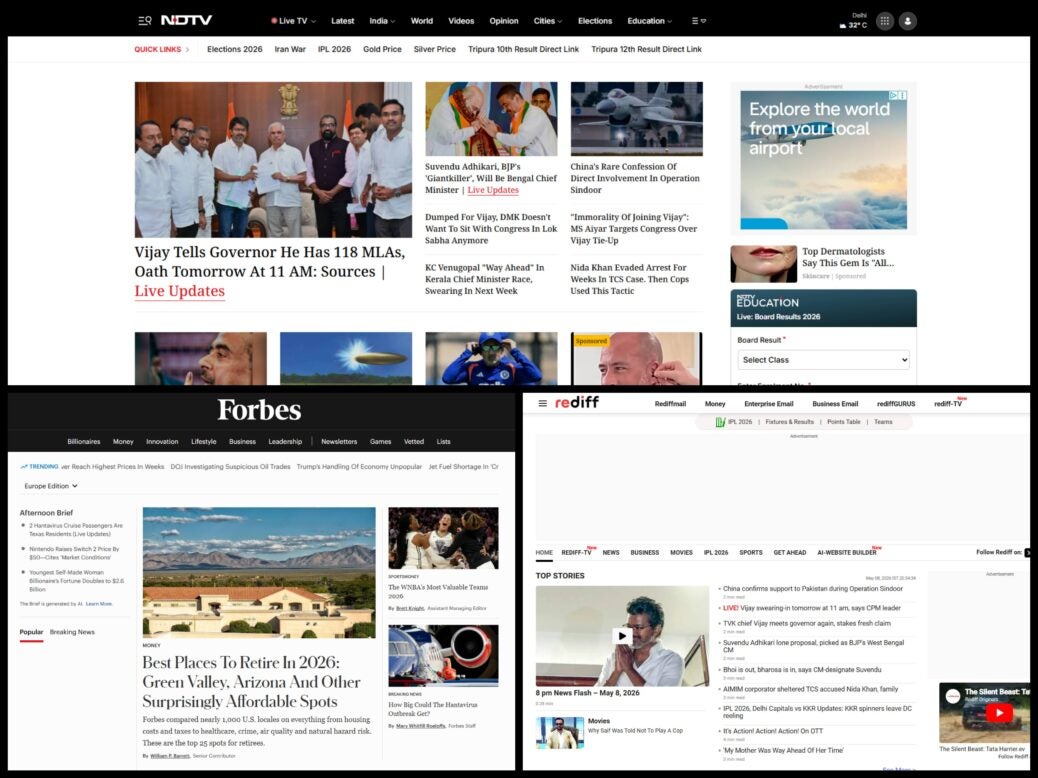The width and height of the screenshot is (1038, 778).
Task: Click the rediff logo
Action: (x=577, y=403)
